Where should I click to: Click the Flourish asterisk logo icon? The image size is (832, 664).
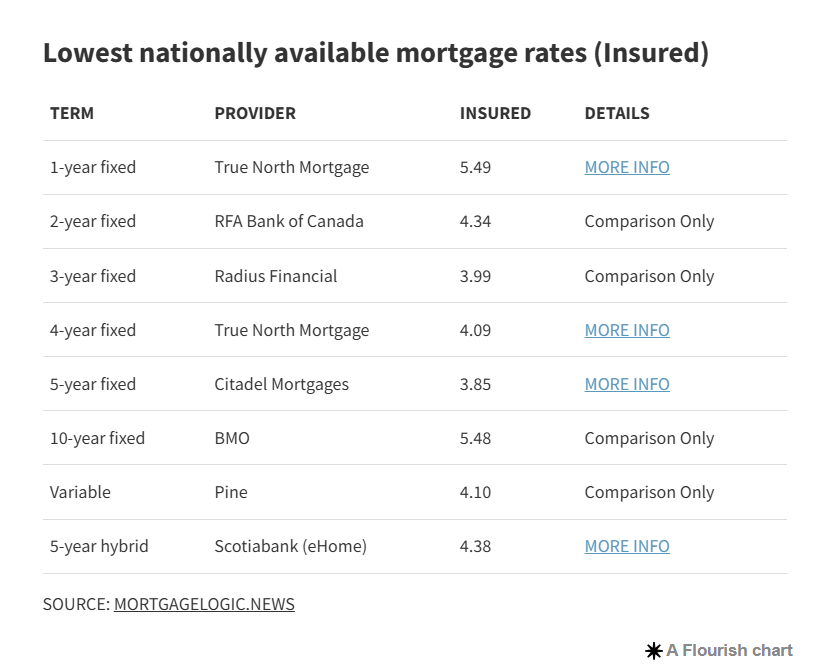click(x=654, y=651)
